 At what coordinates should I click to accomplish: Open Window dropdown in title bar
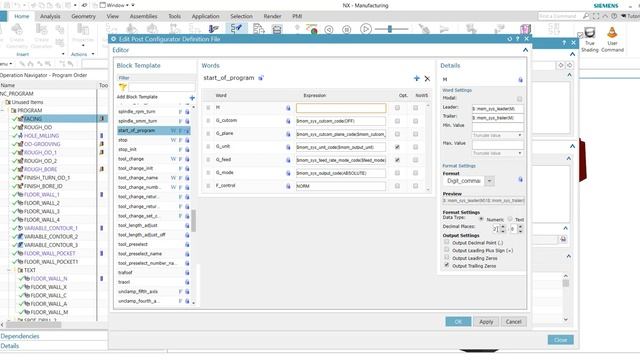tap(116, 5)
